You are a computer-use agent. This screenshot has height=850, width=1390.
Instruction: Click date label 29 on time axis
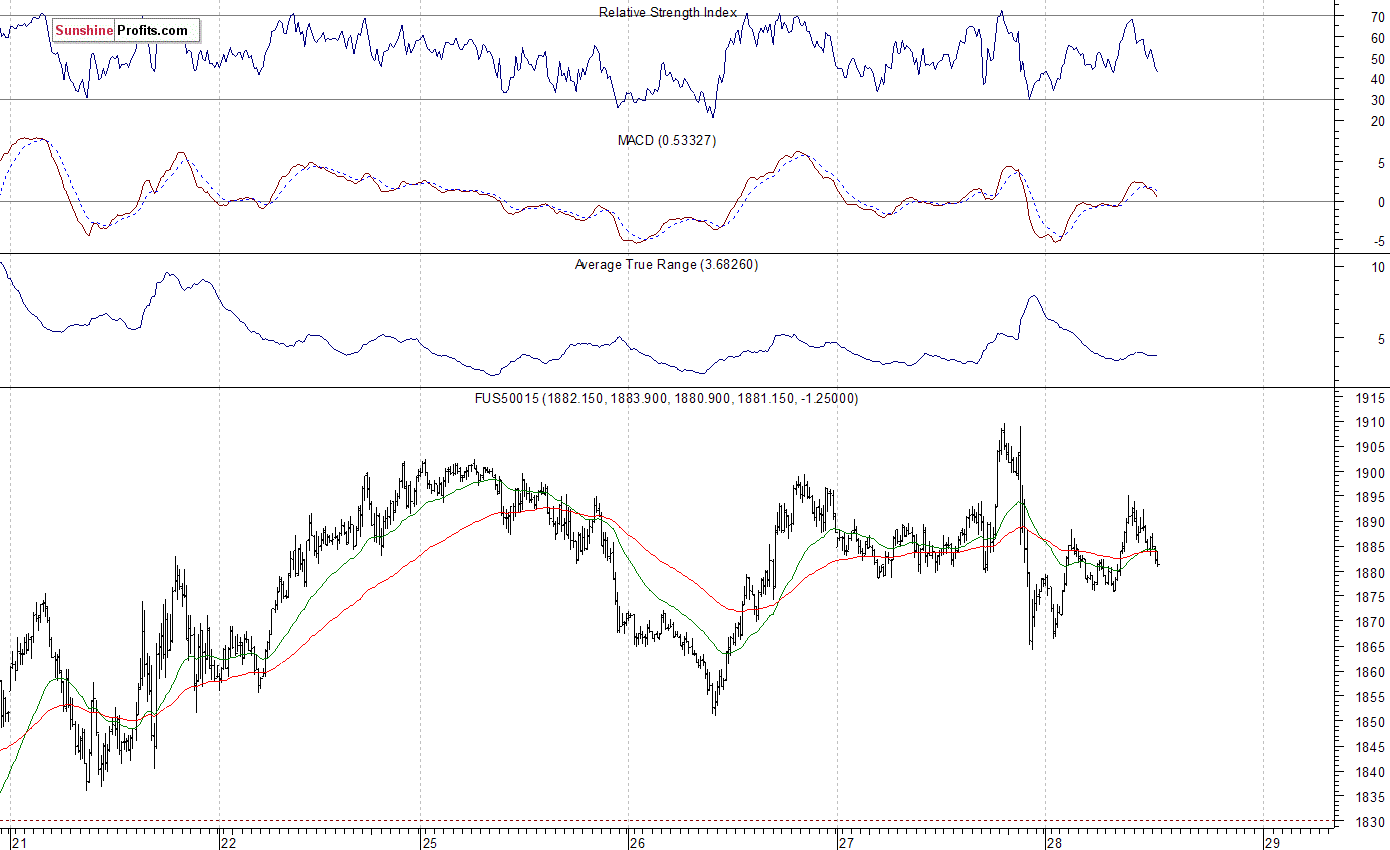[x=1273, y=842]
